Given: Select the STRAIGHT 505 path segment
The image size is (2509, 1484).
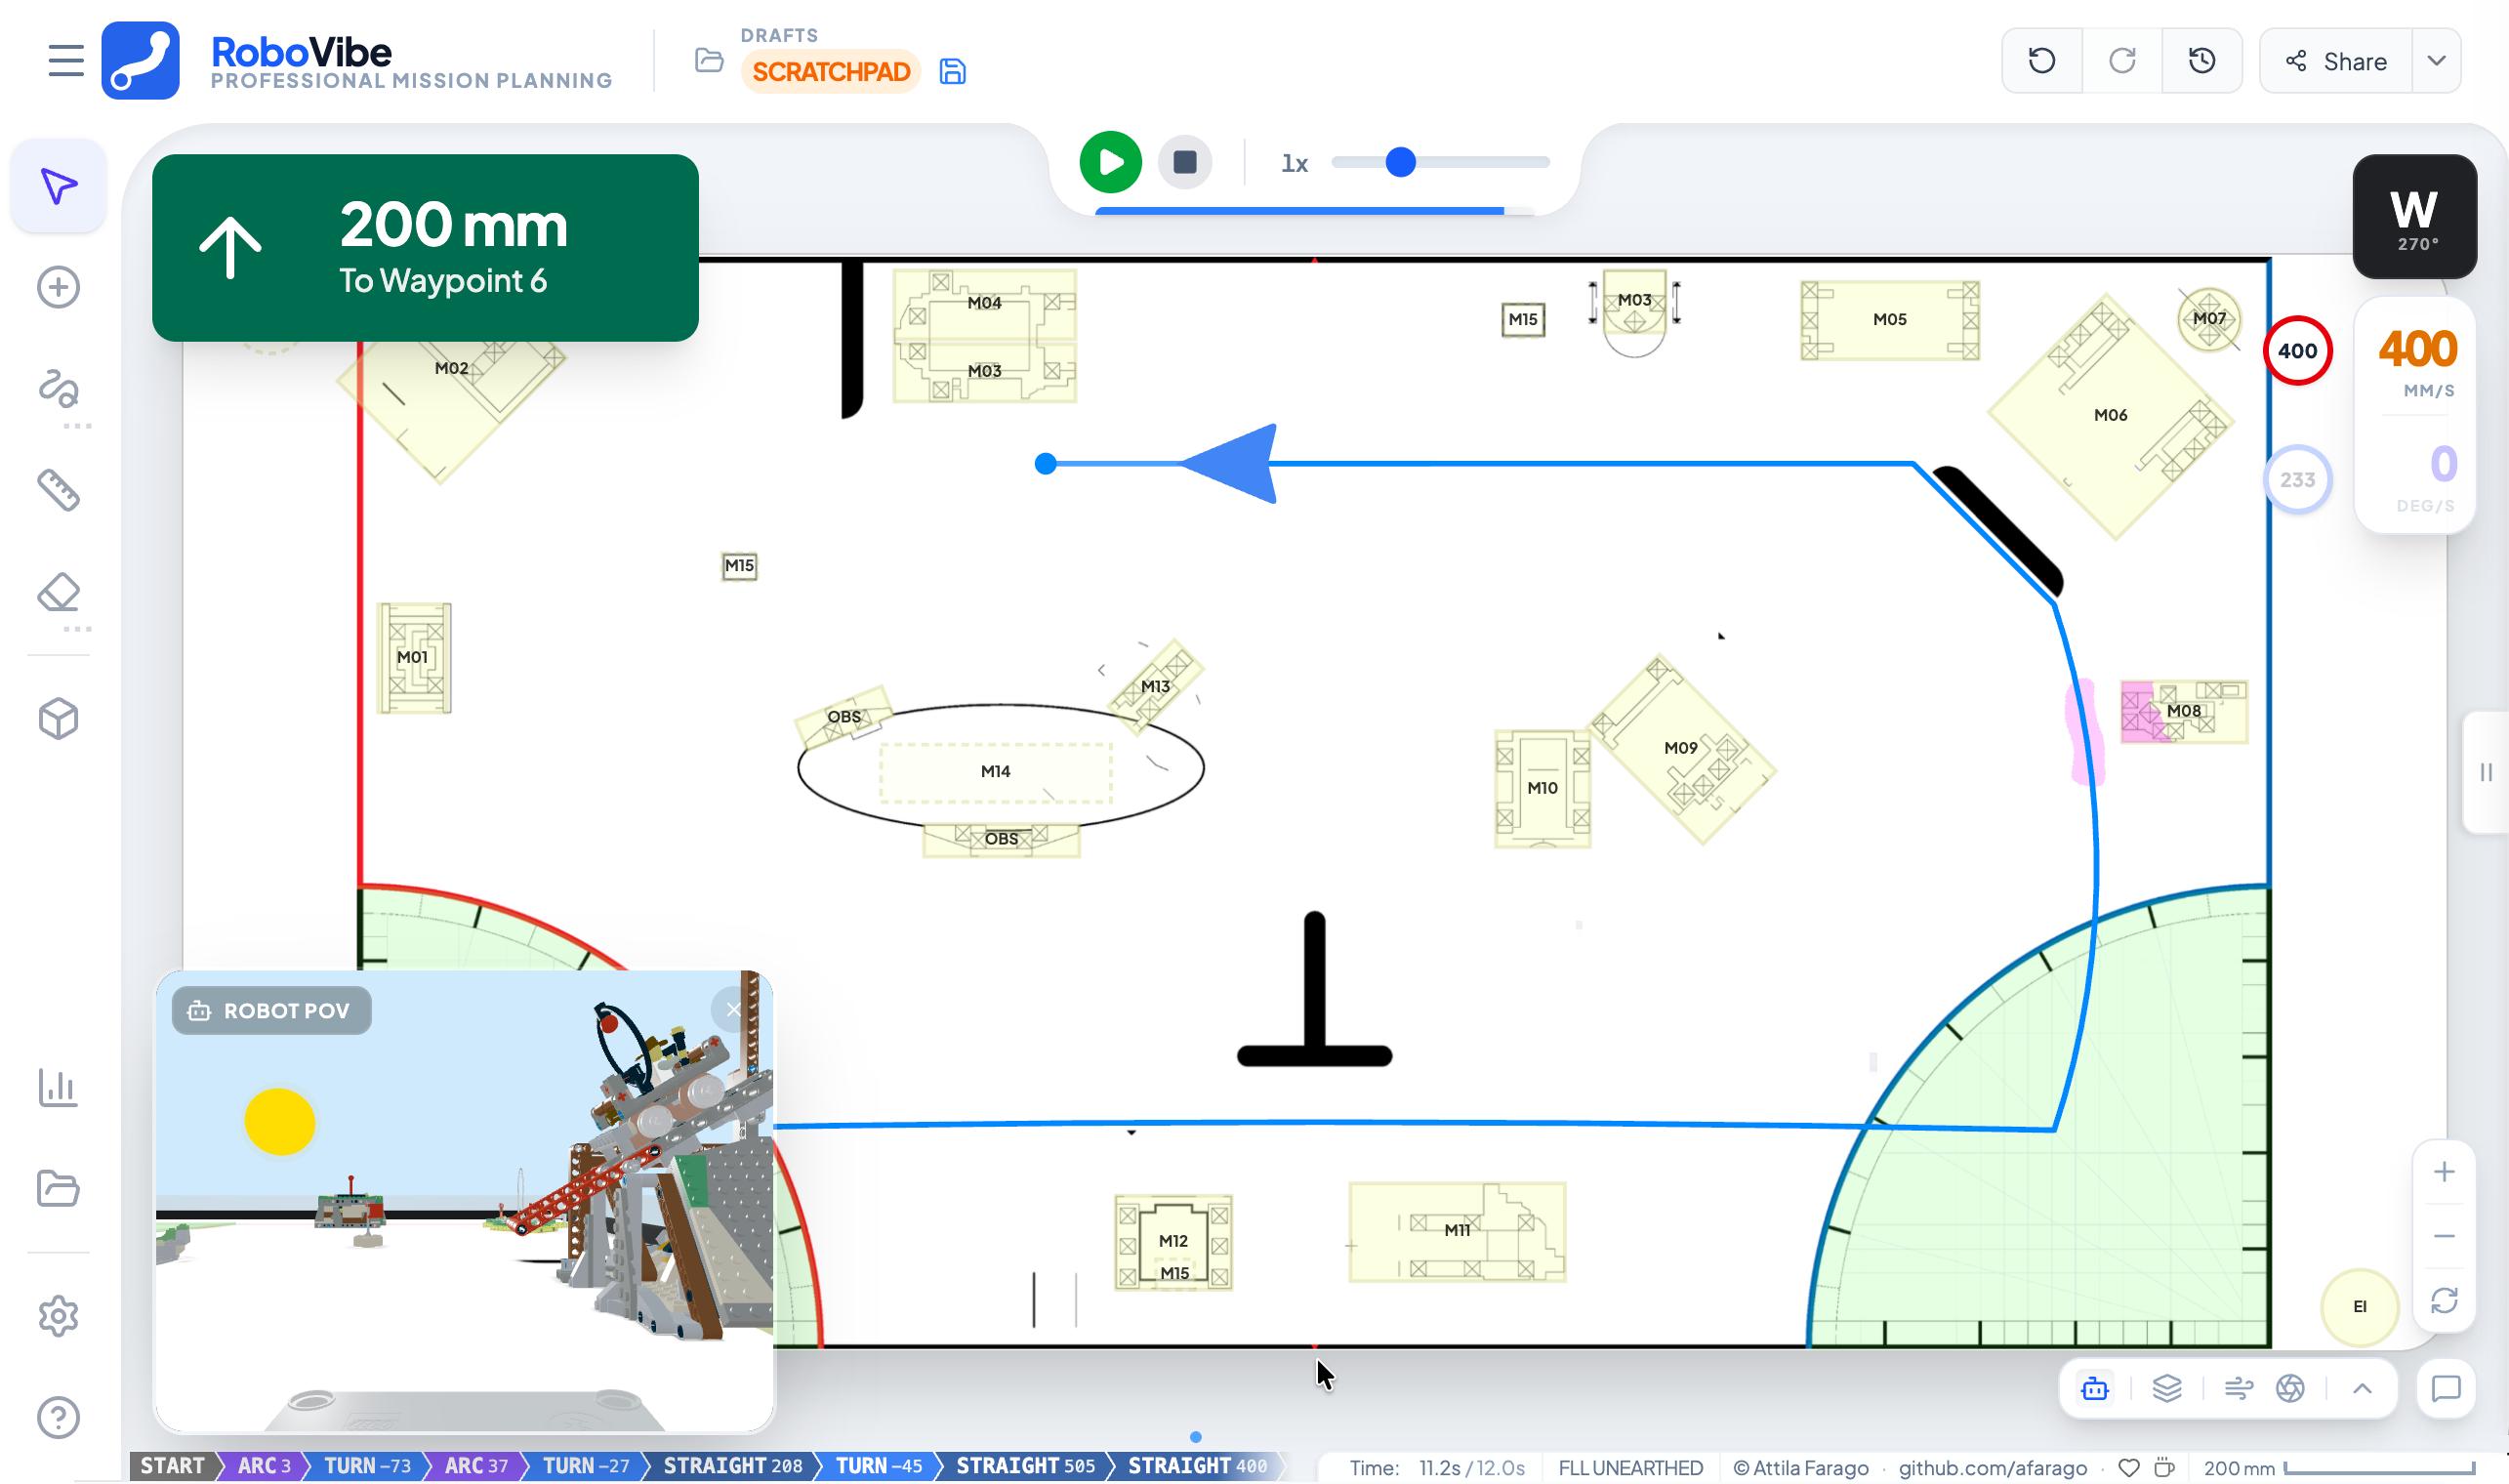Looking at the screenshot, I should point(1025,1466).
